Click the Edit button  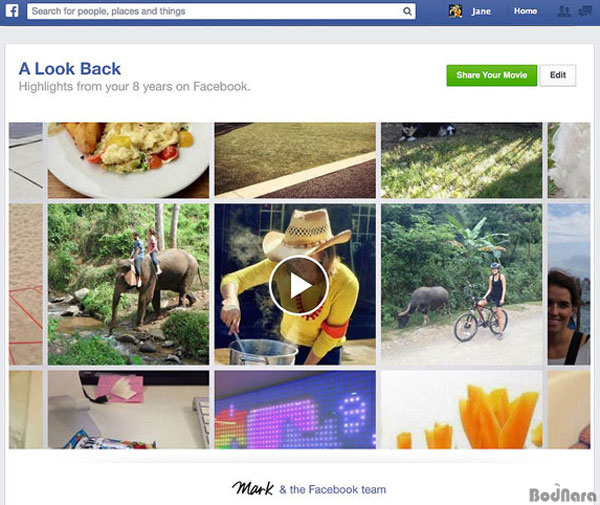coord(558,75)
